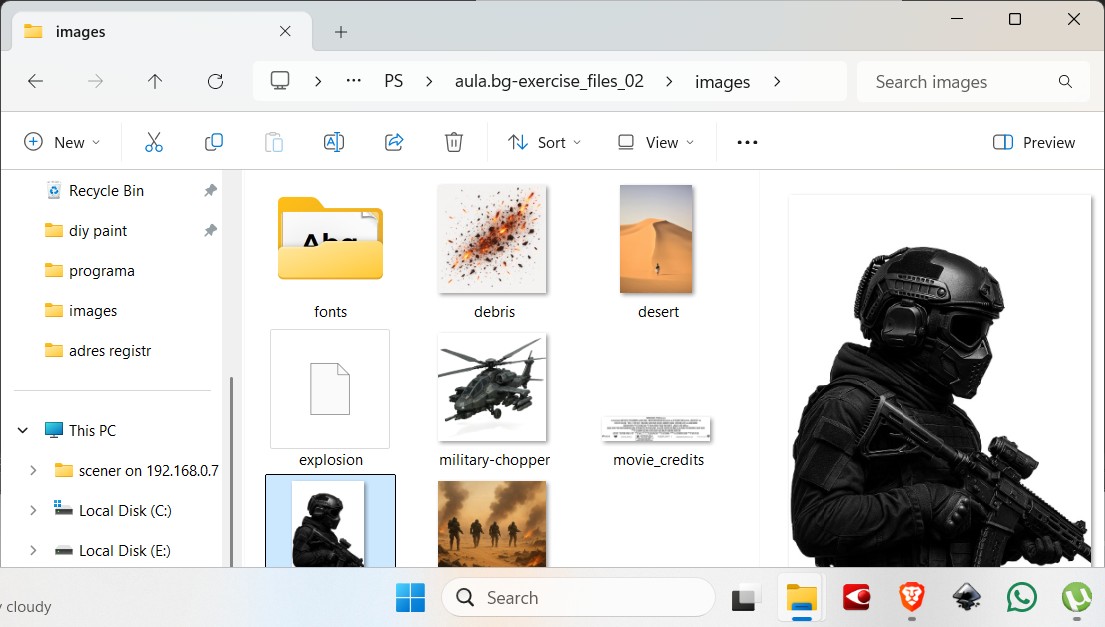Click the Delete trash can icon

click(x=454, y=142)
